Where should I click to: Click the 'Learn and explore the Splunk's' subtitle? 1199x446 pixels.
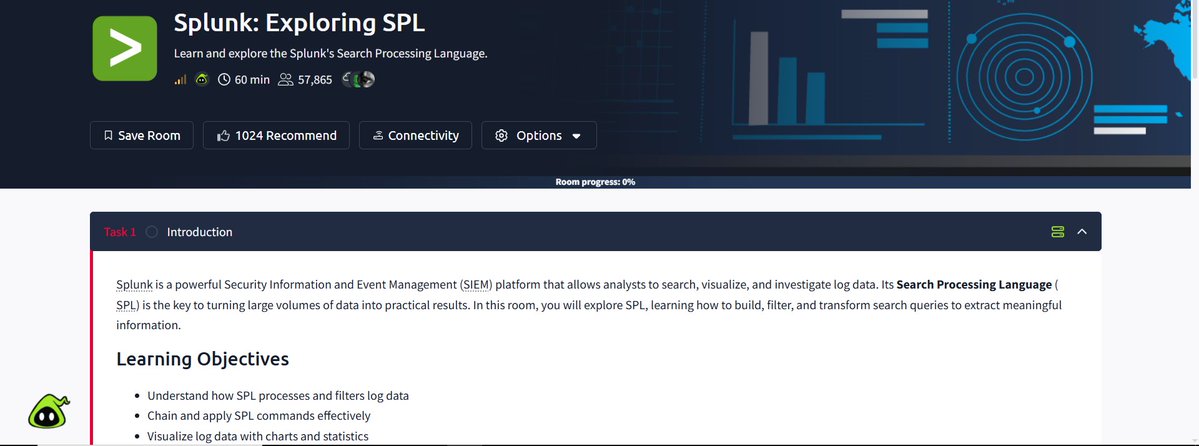click(330, 54)
